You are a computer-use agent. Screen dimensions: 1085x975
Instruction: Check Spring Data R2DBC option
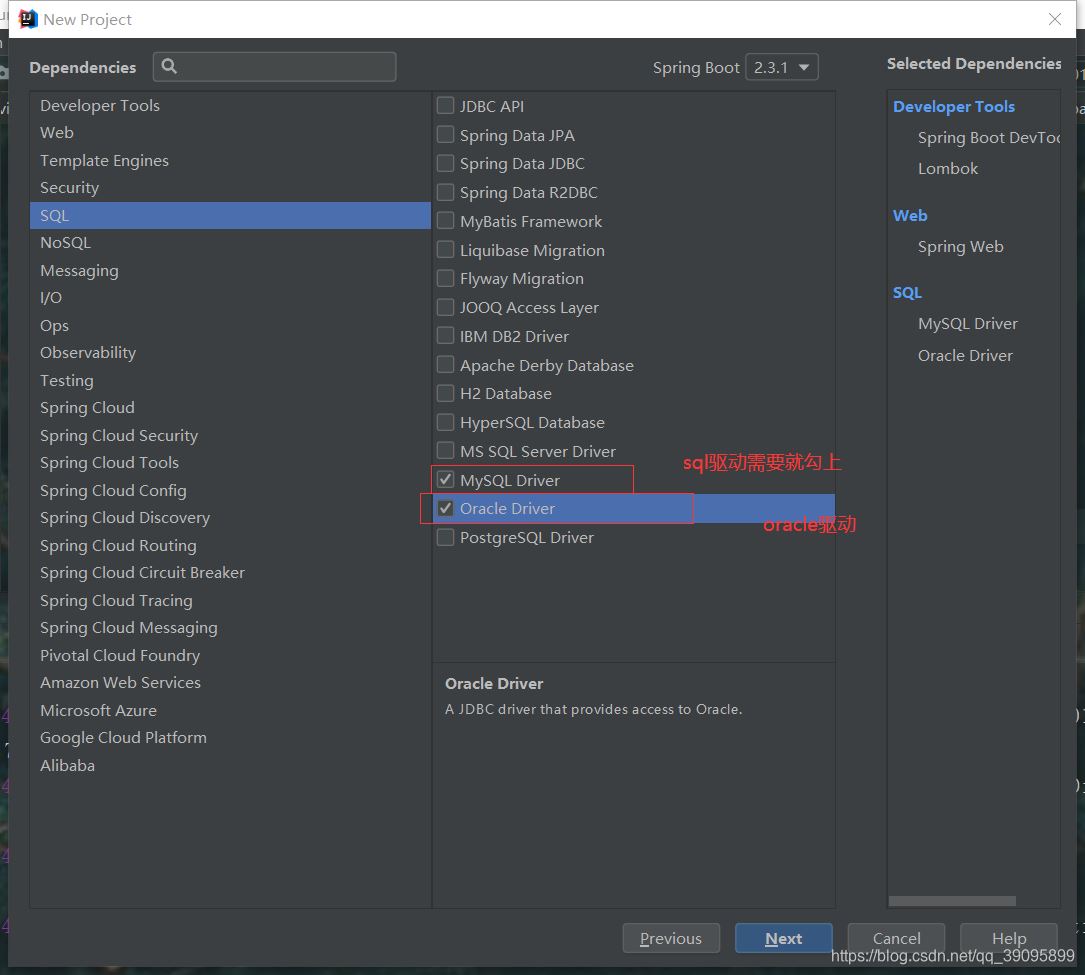pyautogui.click(x=446, y=192)
